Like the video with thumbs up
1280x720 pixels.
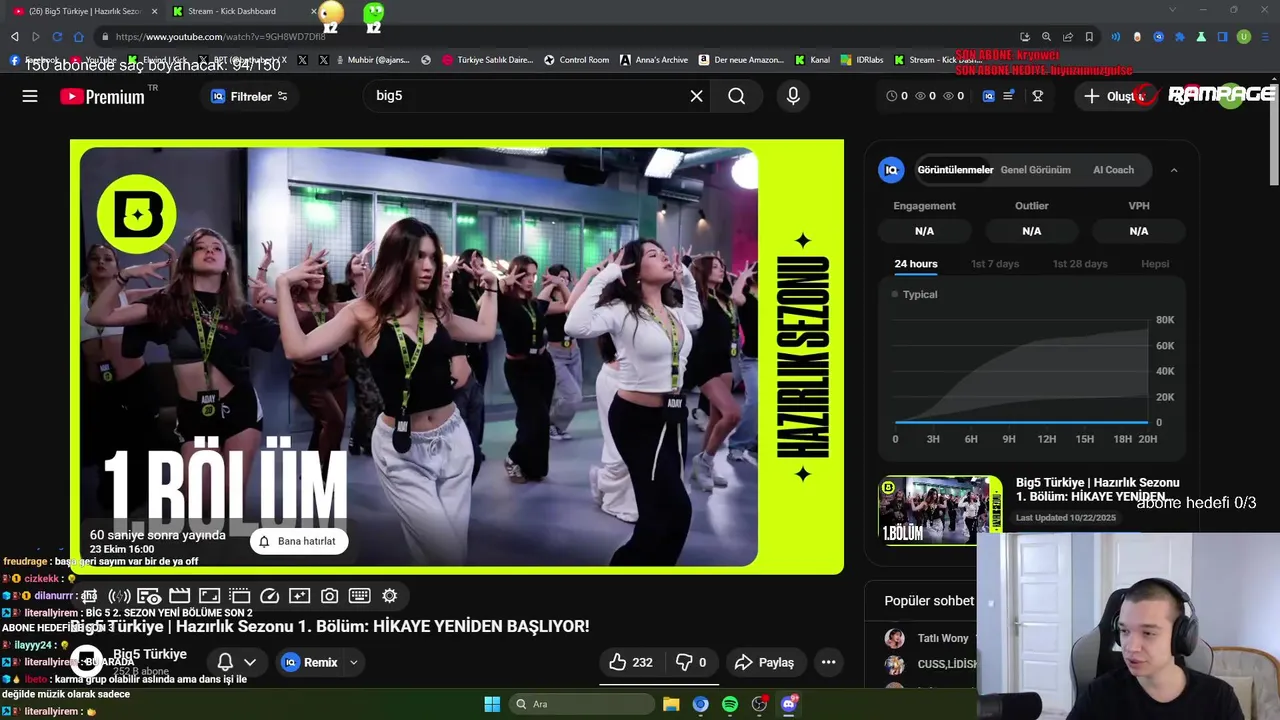pyautogui.click(x=631, y=662)
